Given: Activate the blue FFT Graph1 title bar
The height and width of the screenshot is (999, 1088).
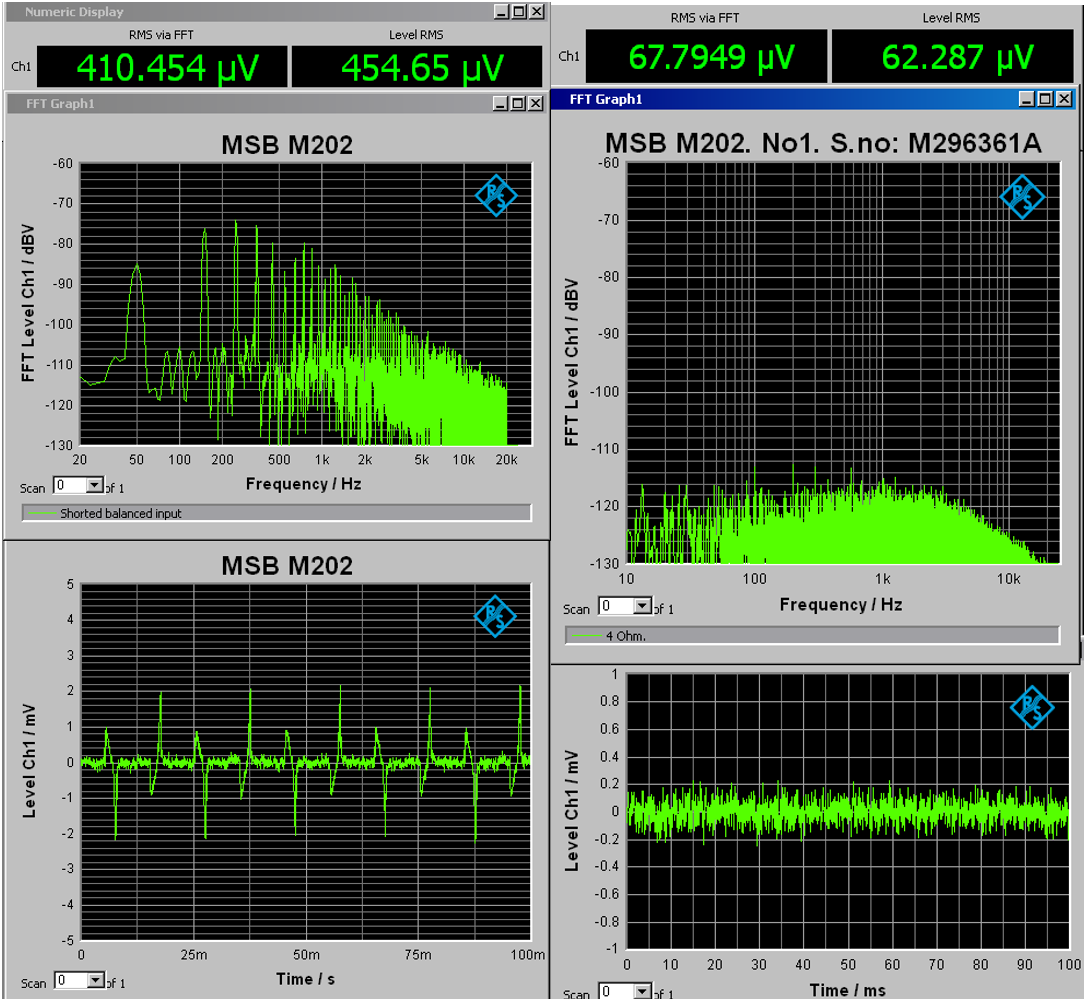Looking at the screenshot, I should (x=780, y=99).
